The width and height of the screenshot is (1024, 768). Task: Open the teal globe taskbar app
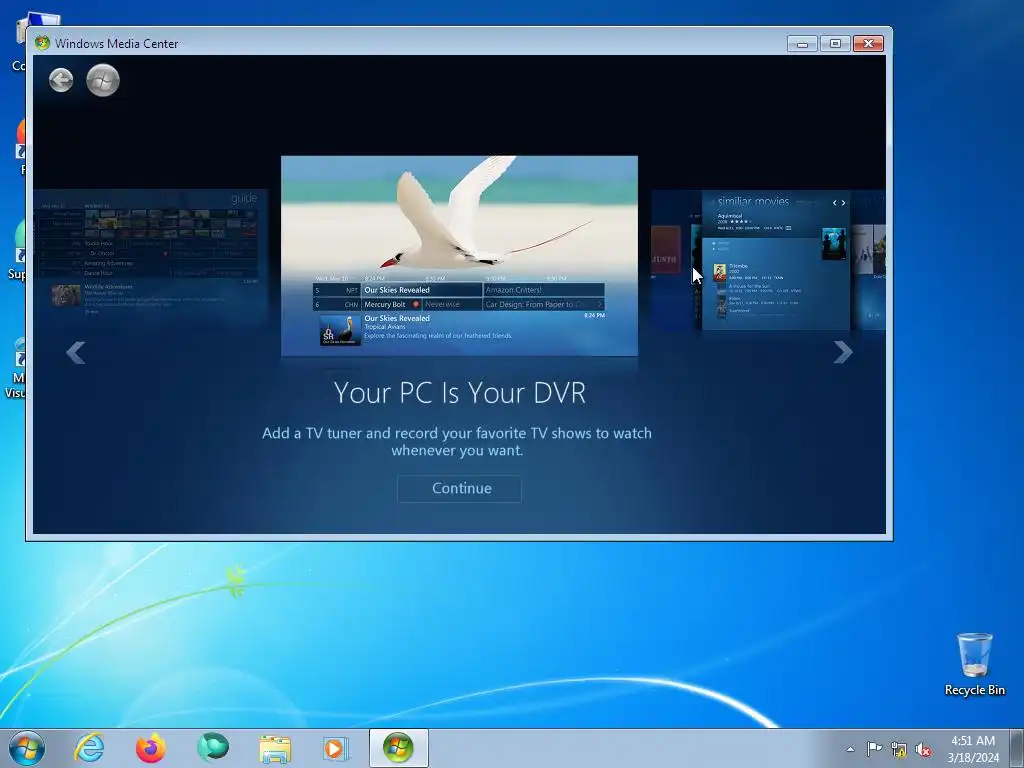tap(213, 748)
